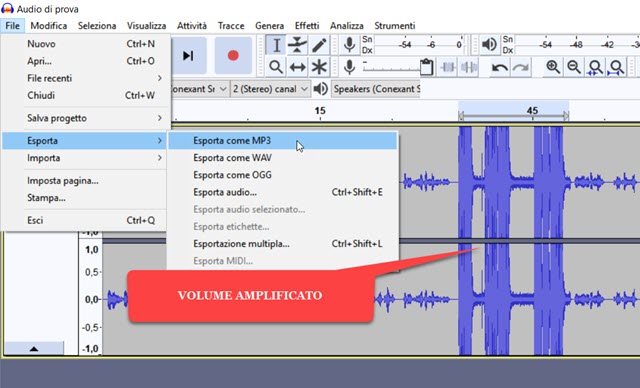Image resolution: width=640 pixels, height=388 pixels.
Task: Click the 0,0 value on the vertical scale
Action: (x=92, y=299)
